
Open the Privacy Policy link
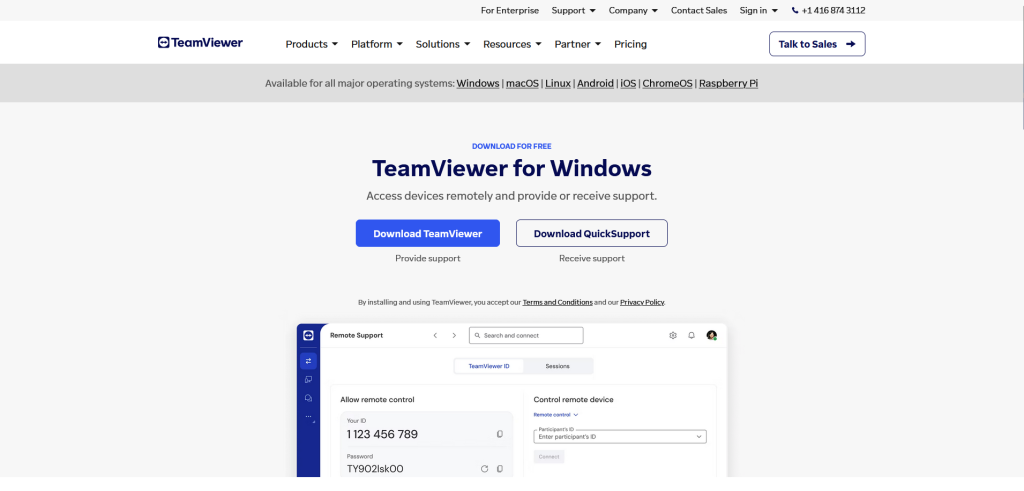click(642, 302)
